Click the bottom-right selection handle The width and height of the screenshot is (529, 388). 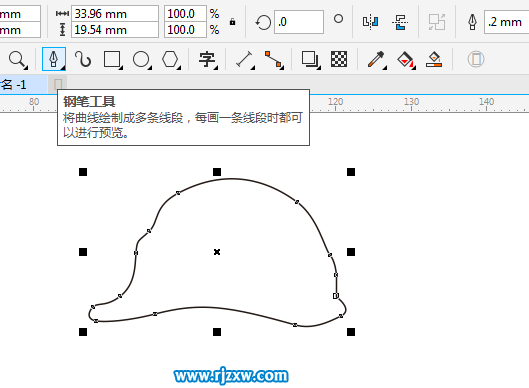point(351,332)
